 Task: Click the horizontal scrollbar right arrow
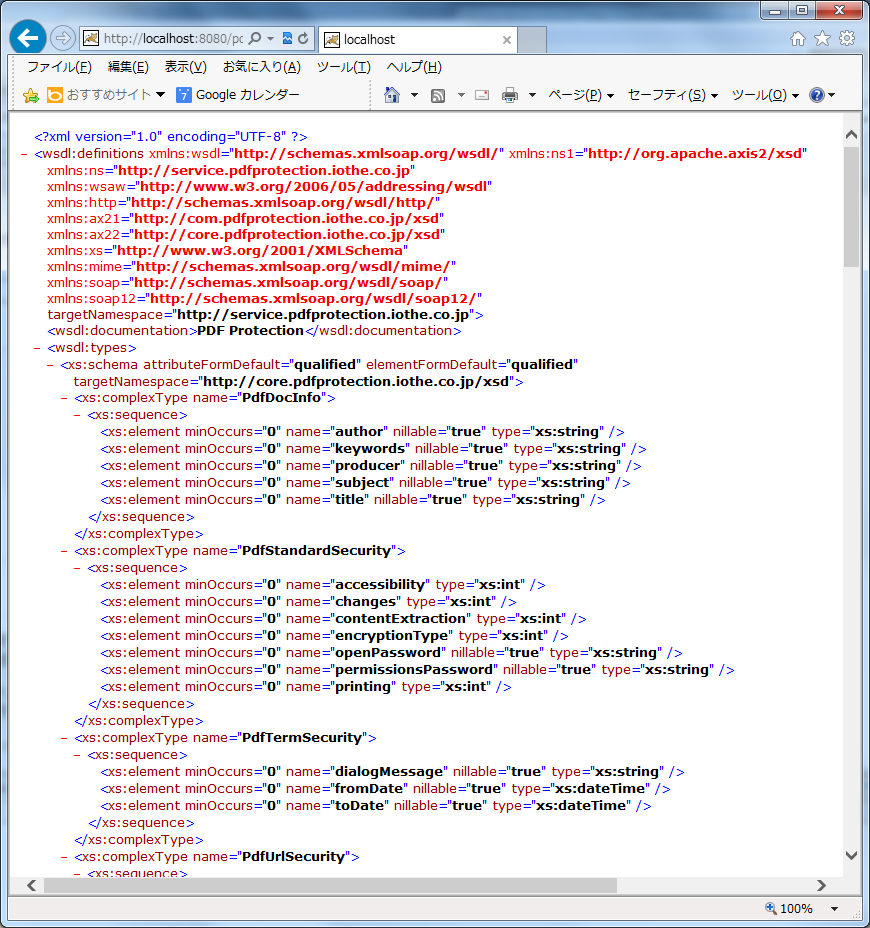[821, 885]
